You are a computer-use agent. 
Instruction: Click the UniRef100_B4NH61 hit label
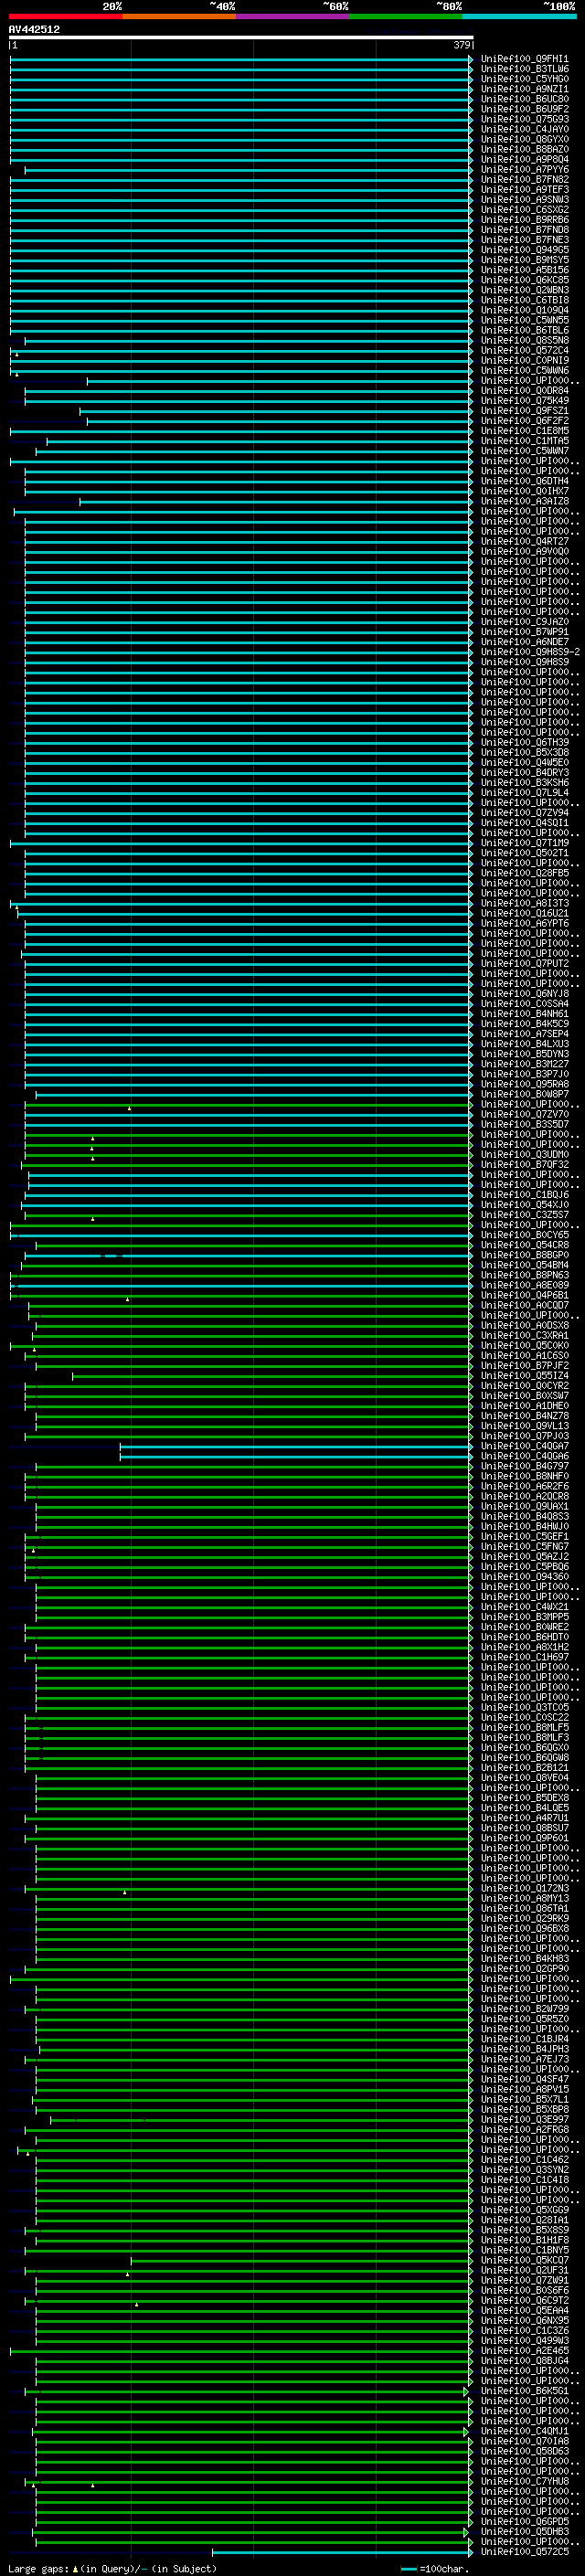click(x=525, y=1013)
